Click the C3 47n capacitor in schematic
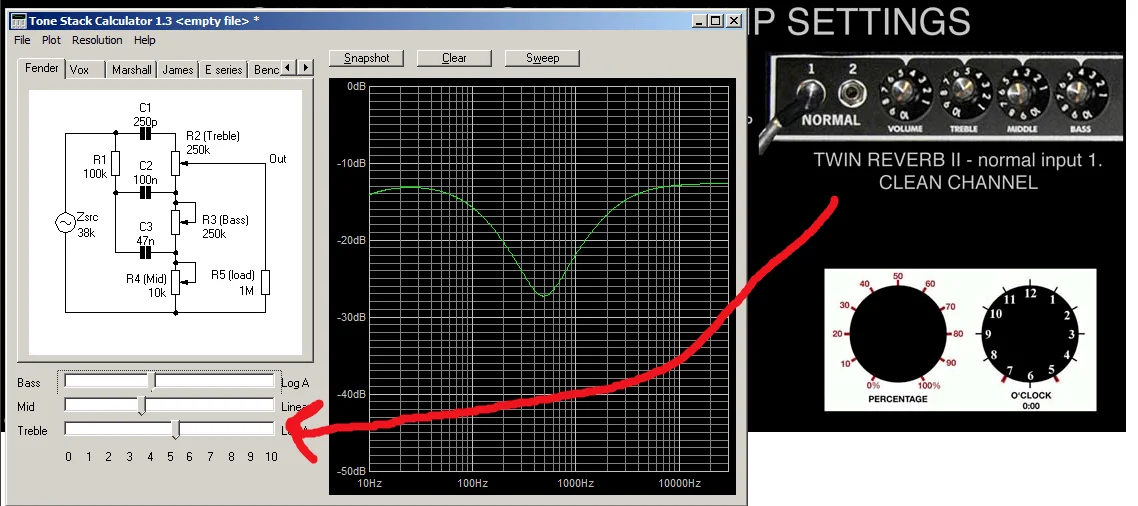This screenshot has height=506, width=1138. [145, 253]
